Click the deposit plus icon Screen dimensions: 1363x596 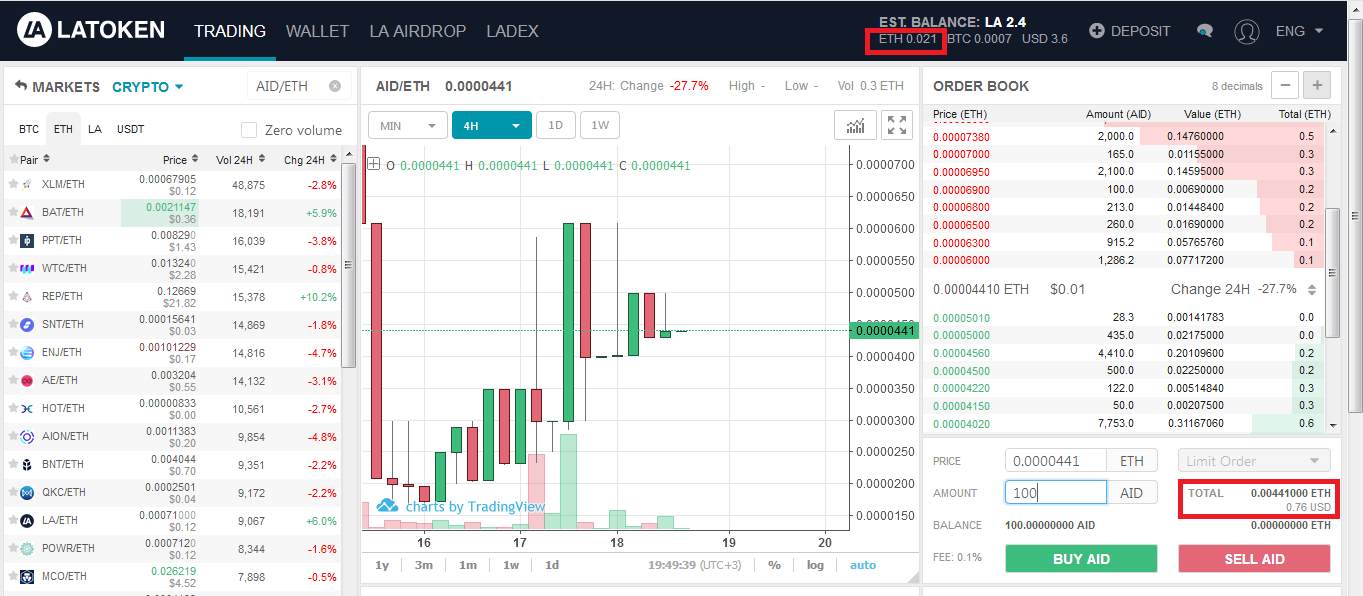point(1097,31)
